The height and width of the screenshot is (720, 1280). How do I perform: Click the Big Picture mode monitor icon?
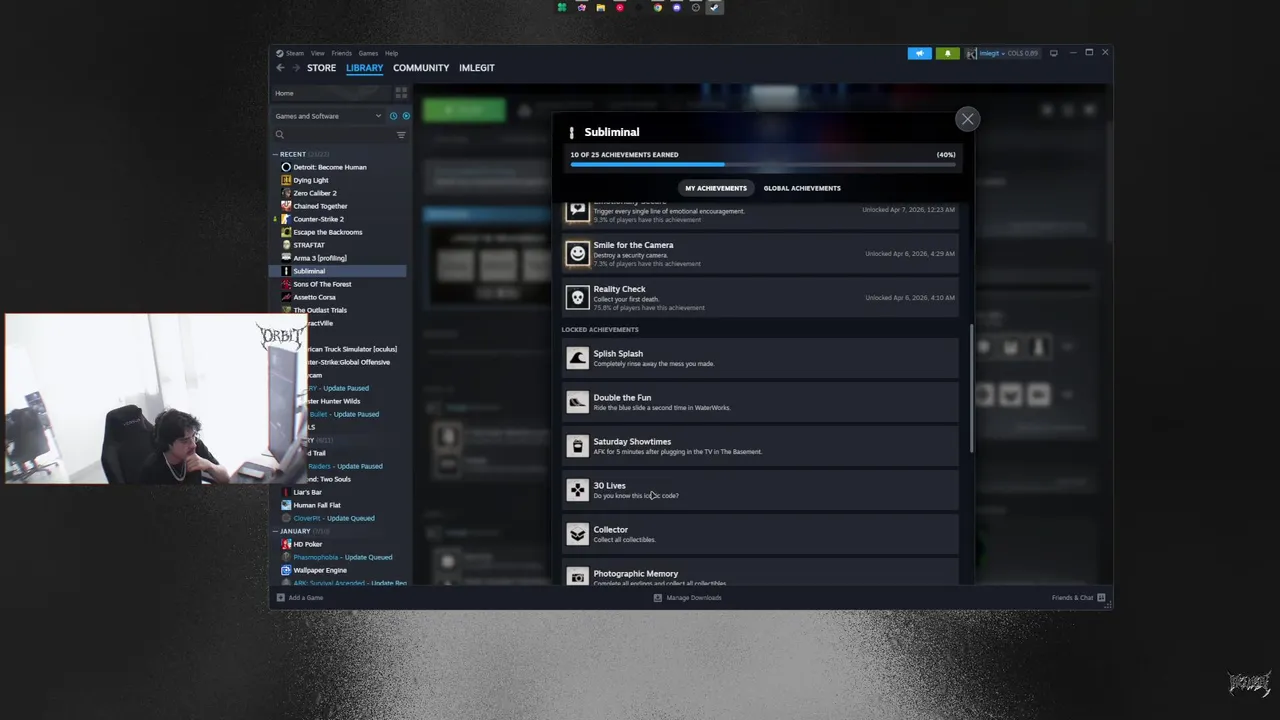tap(1053, 53)
